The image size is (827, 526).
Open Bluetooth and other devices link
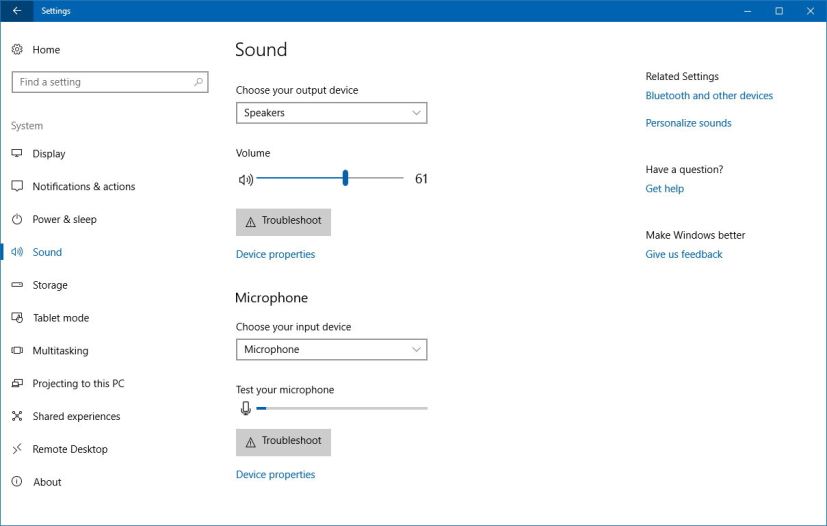pos(709,96)
